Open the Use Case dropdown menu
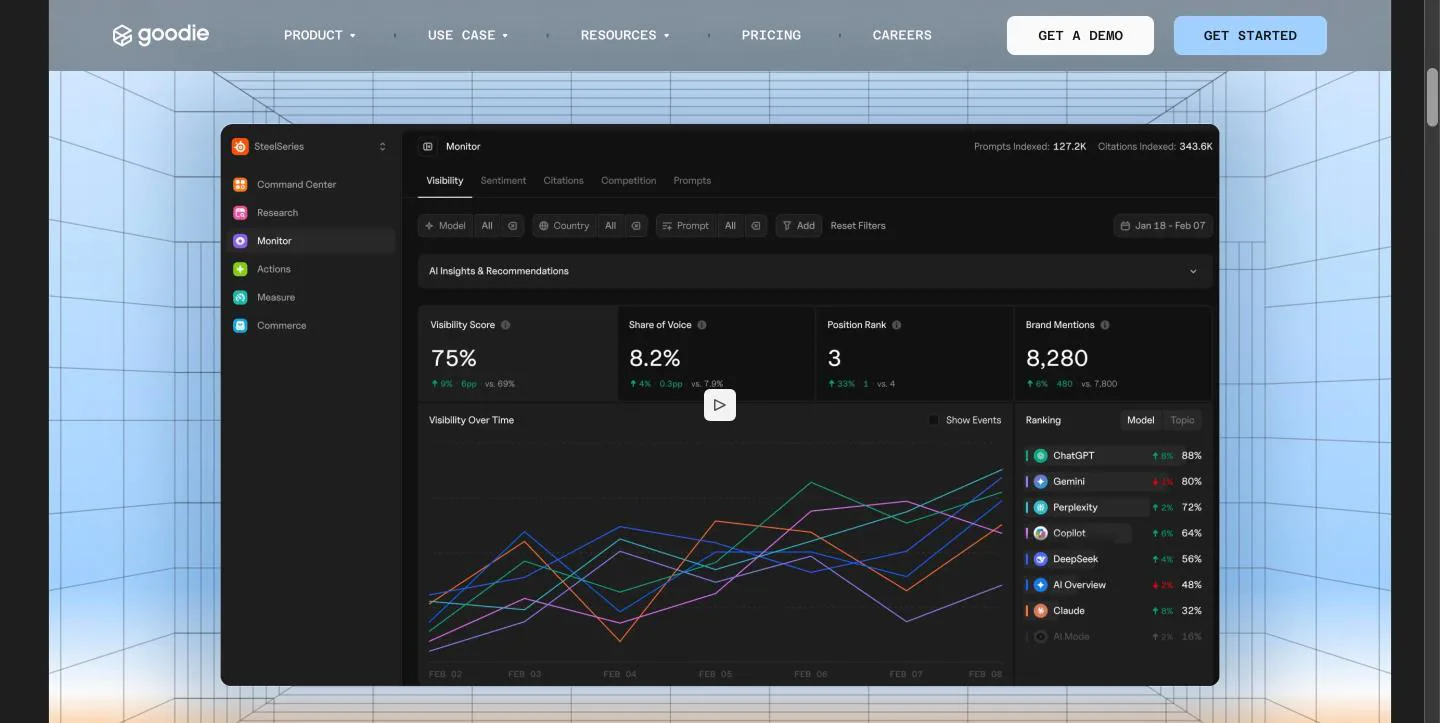 (468, 35)
